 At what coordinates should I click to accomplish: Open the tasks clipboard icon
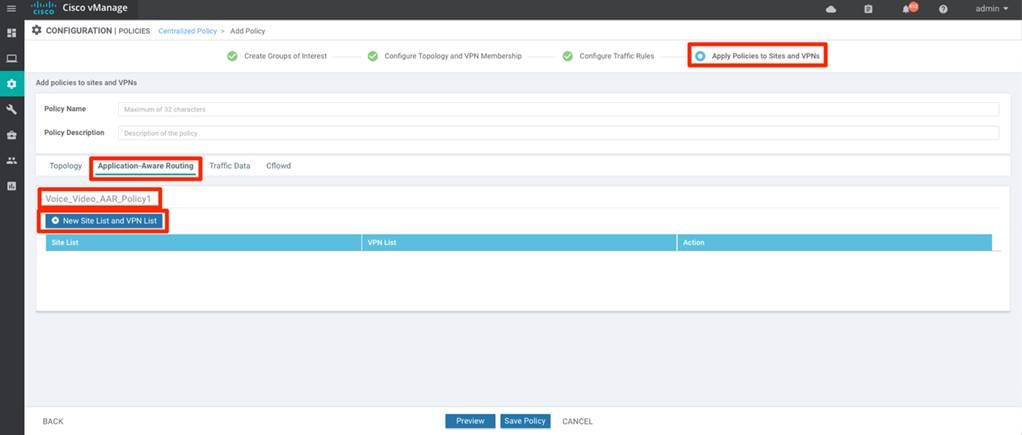point(868,9)
